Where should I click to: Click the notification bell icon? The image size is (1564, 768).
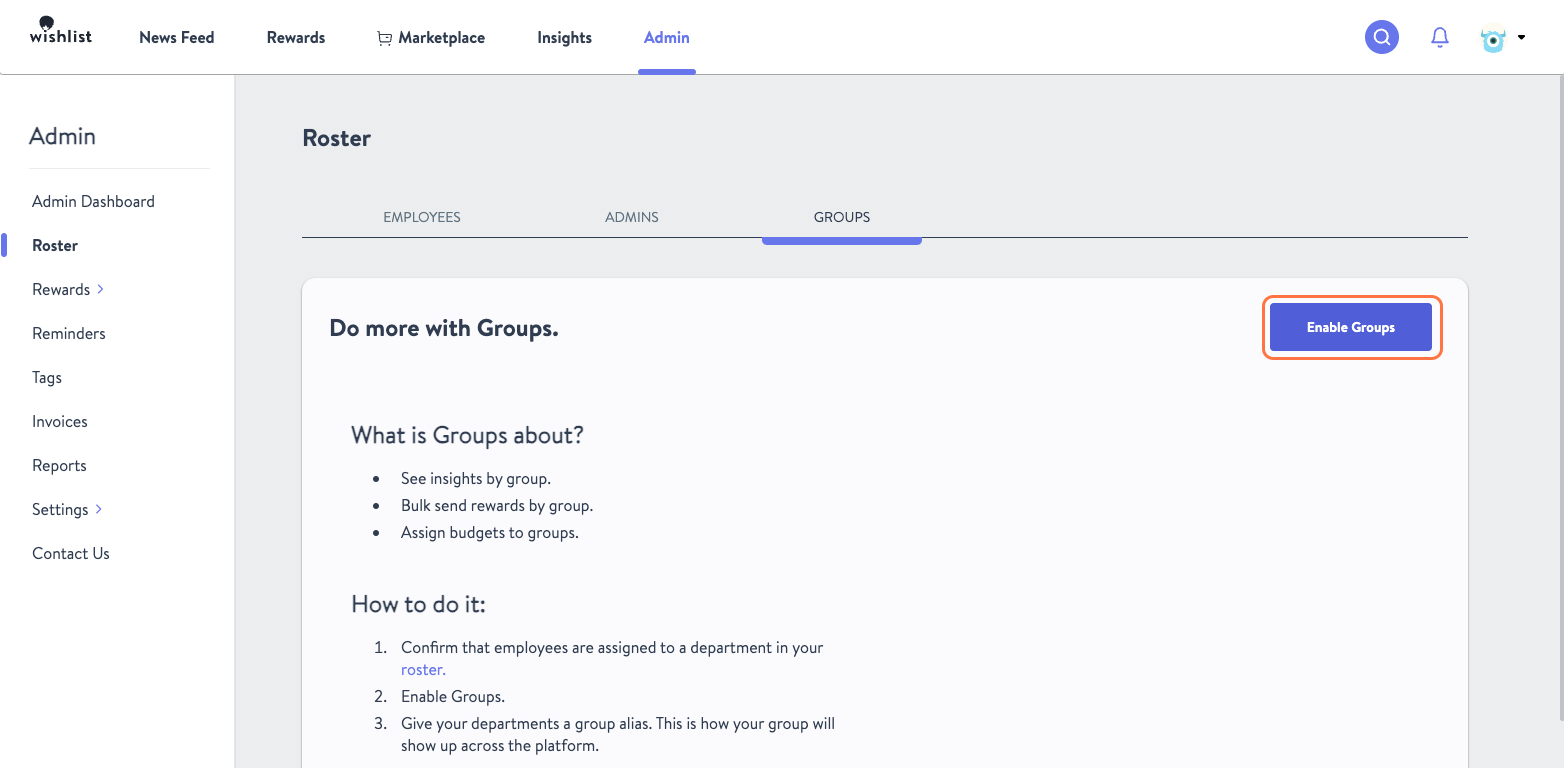pyautogui.click(x=1440, y=37)
